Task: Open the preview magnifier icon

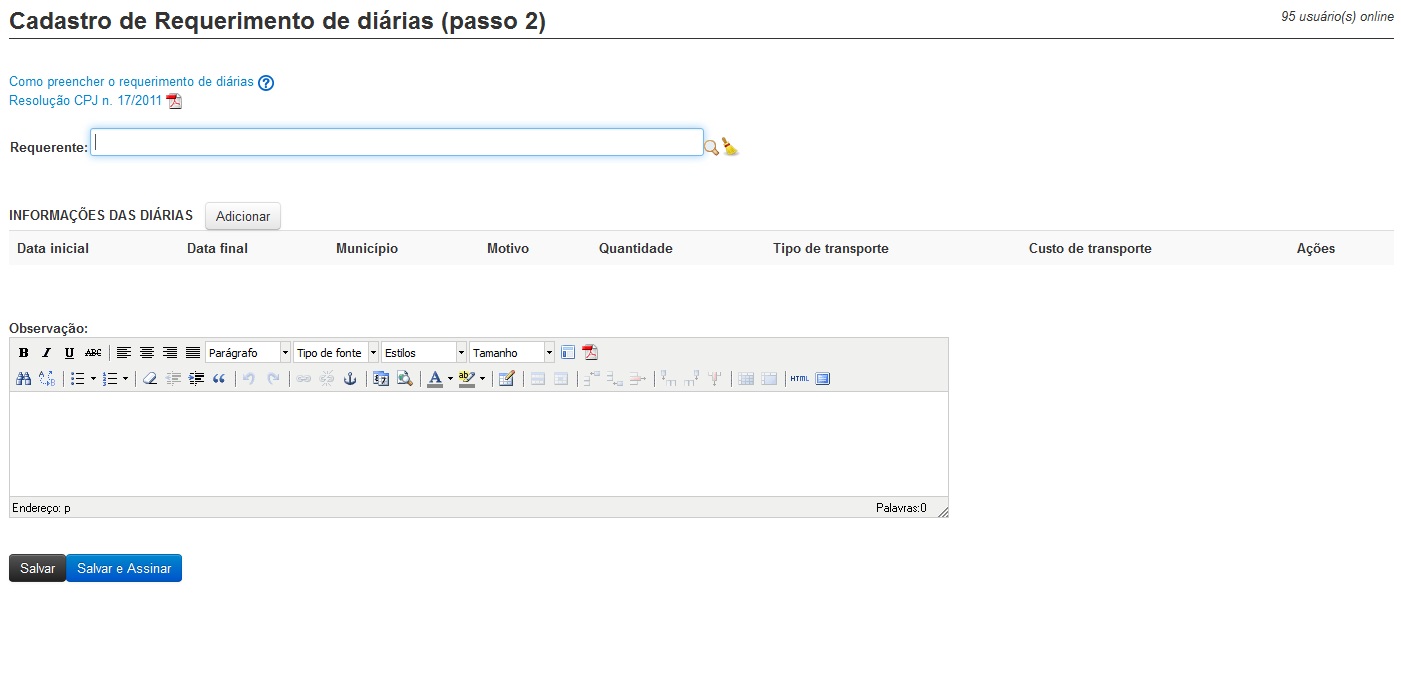Action: click(x=404, y=379)
